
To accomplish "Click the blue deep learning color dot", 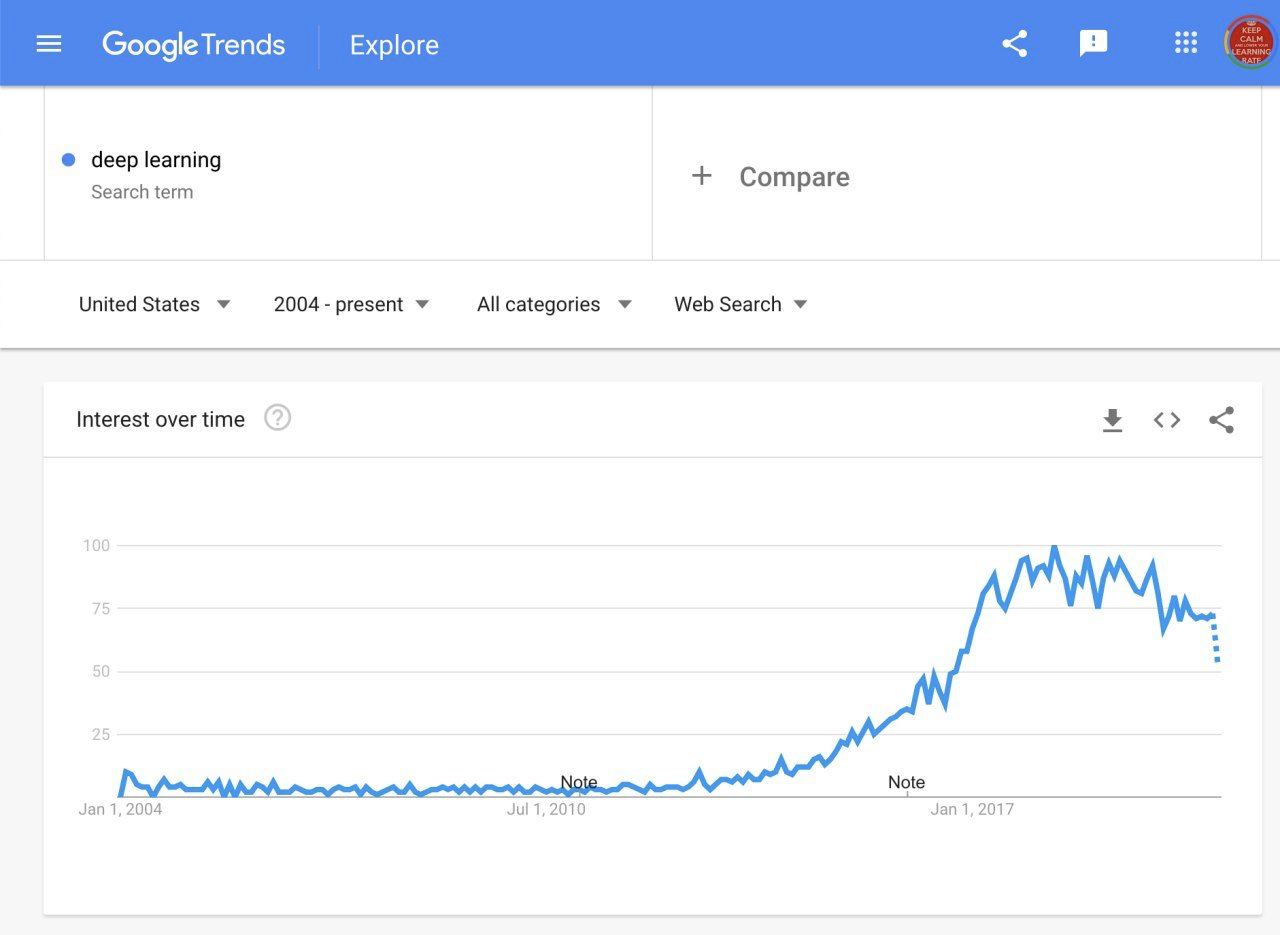I will click(69, 160).
